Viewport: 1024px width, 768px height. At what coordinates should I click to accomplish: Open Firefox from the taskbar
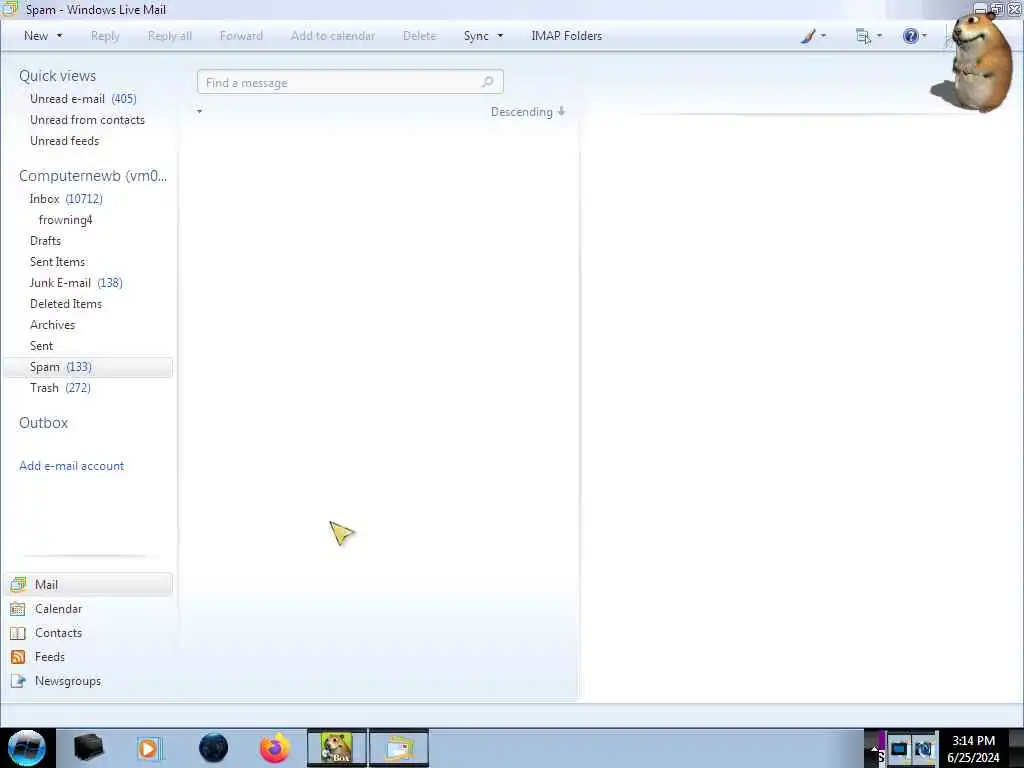click(x=274, y=748)
